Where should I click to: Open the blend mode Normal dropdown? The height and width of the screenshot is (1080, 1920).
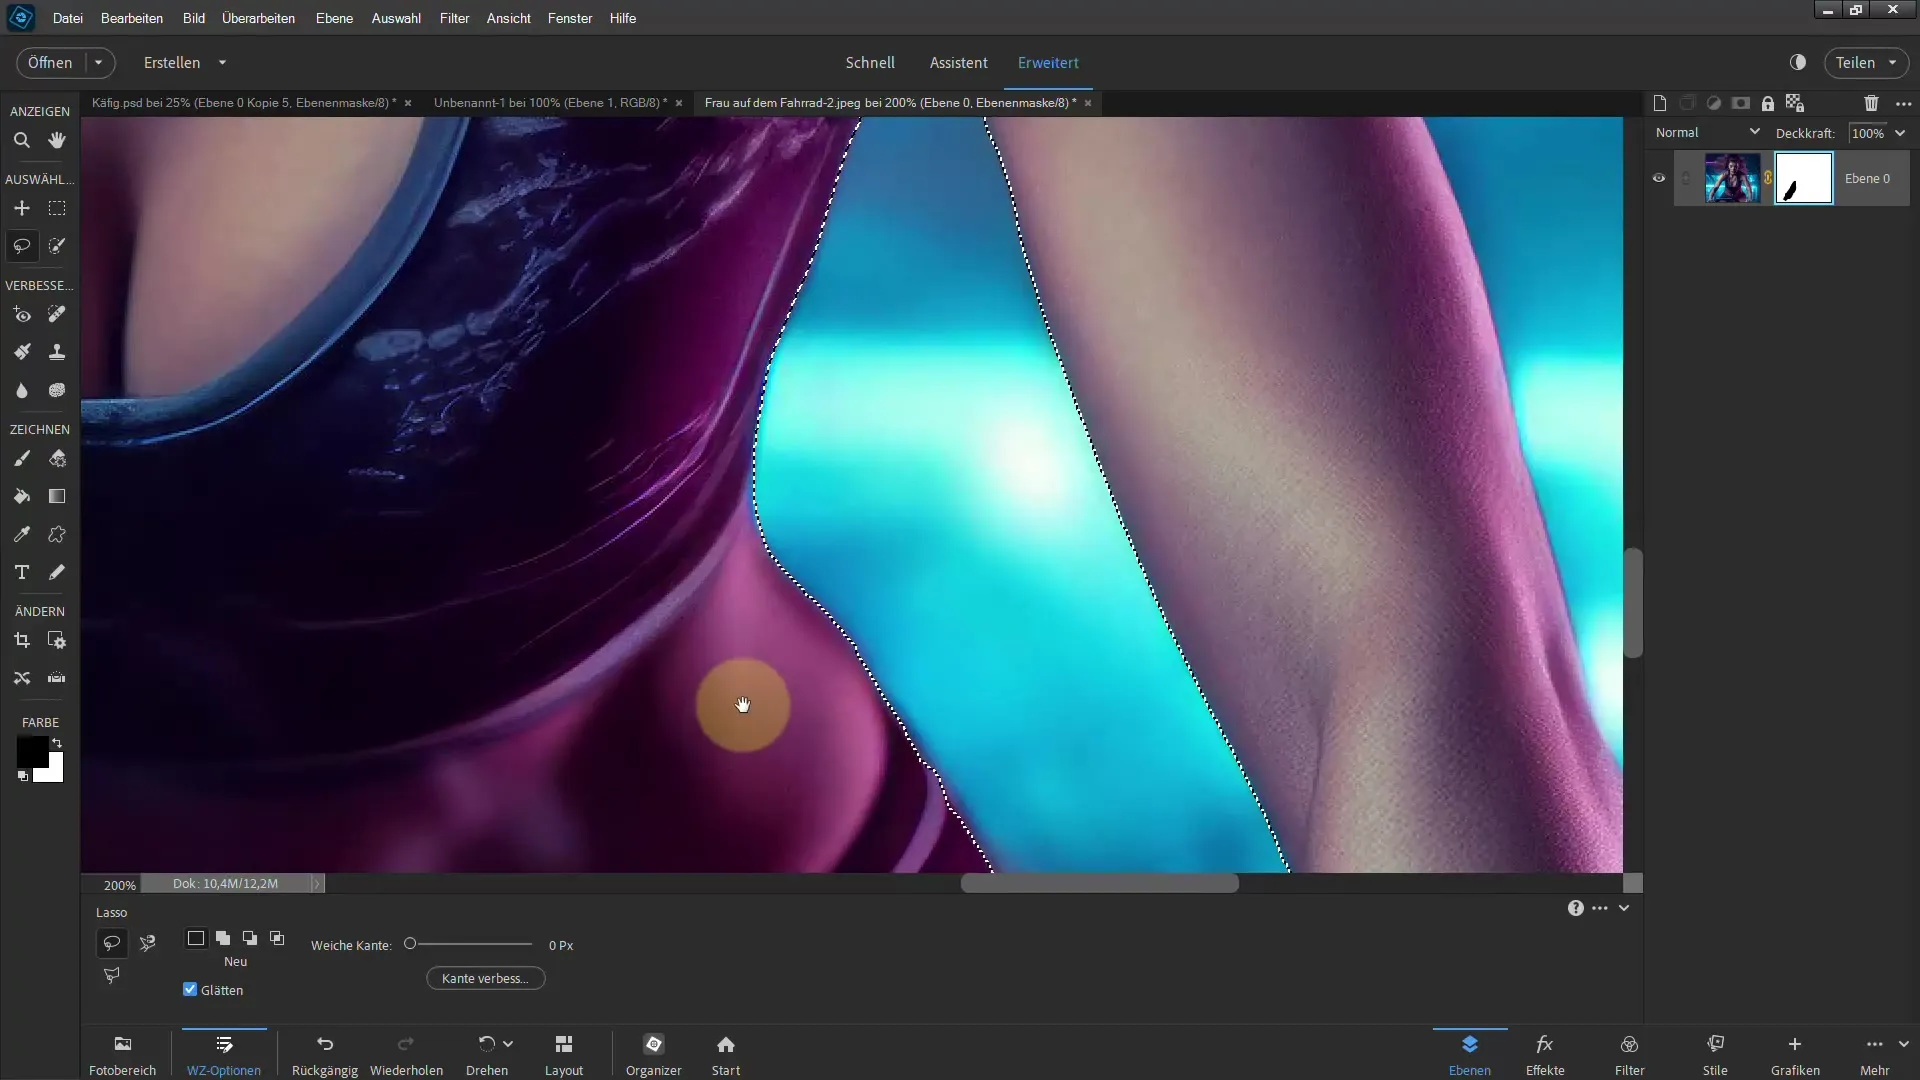click(x=1707, y=132)
